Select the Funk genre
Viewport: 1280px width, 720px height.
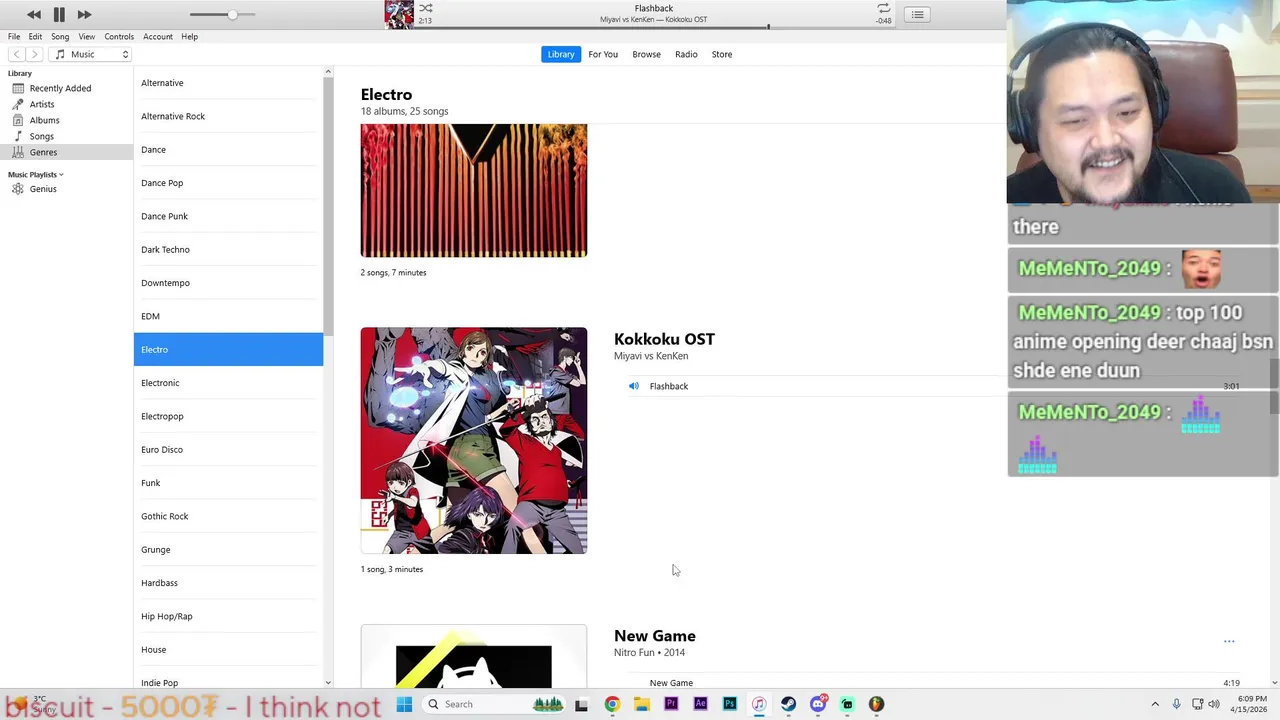coord(228,483)
